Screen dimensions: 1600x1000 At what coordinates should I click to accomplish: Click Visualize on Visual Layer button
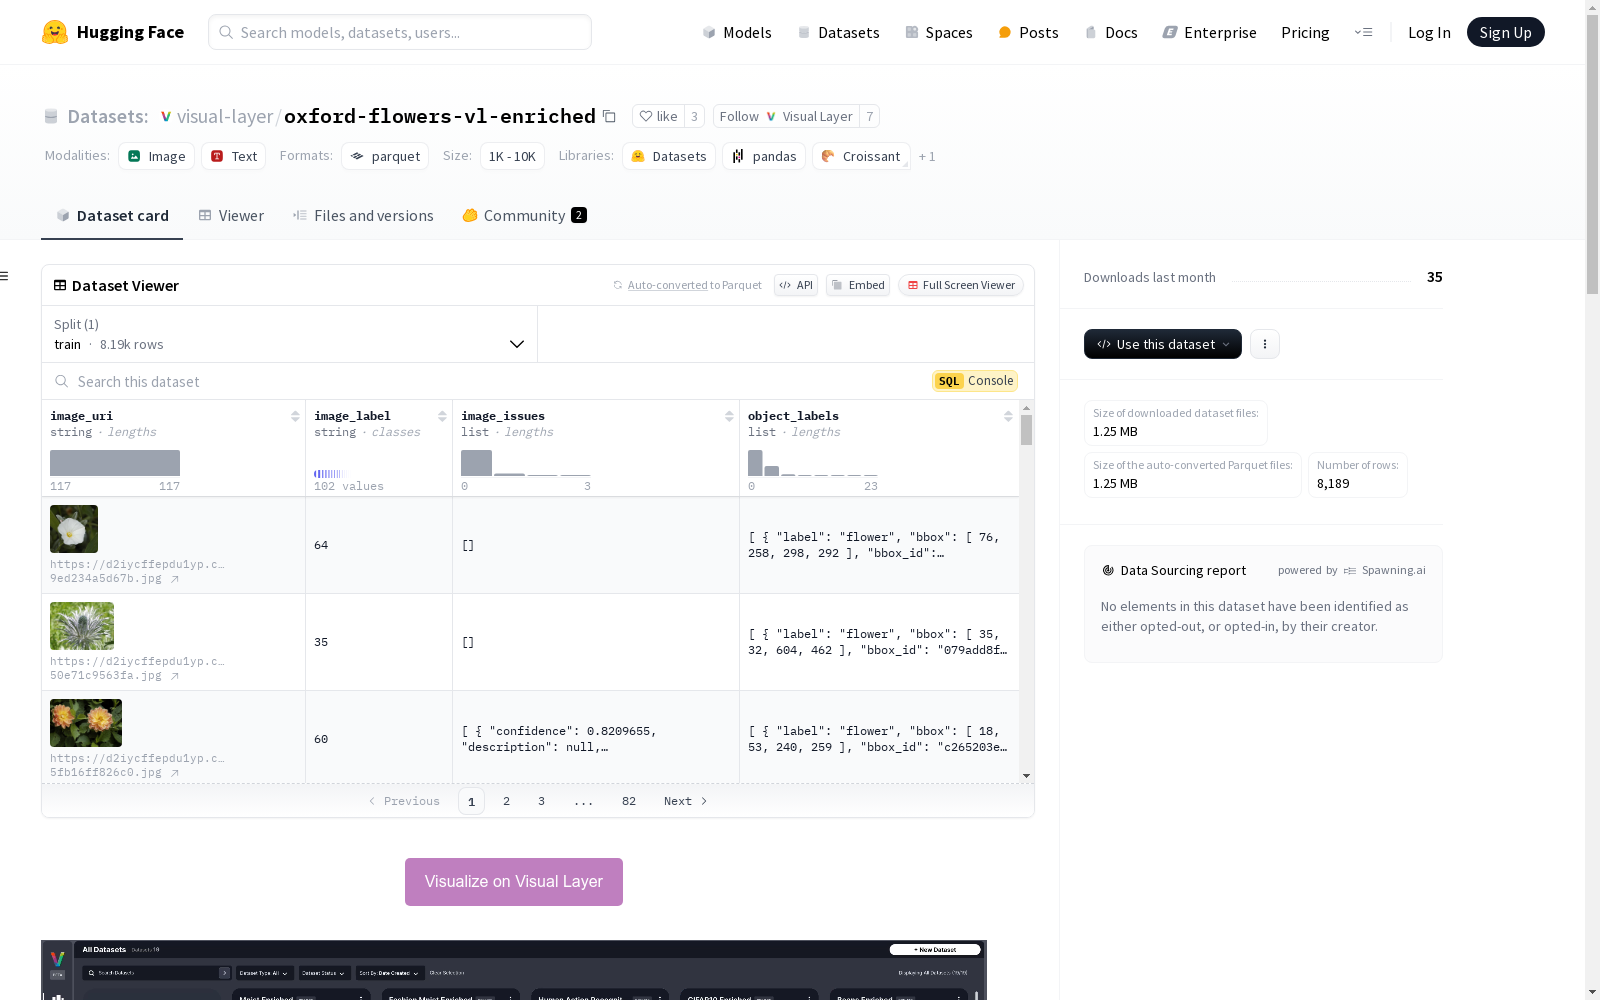click(514, 882)
